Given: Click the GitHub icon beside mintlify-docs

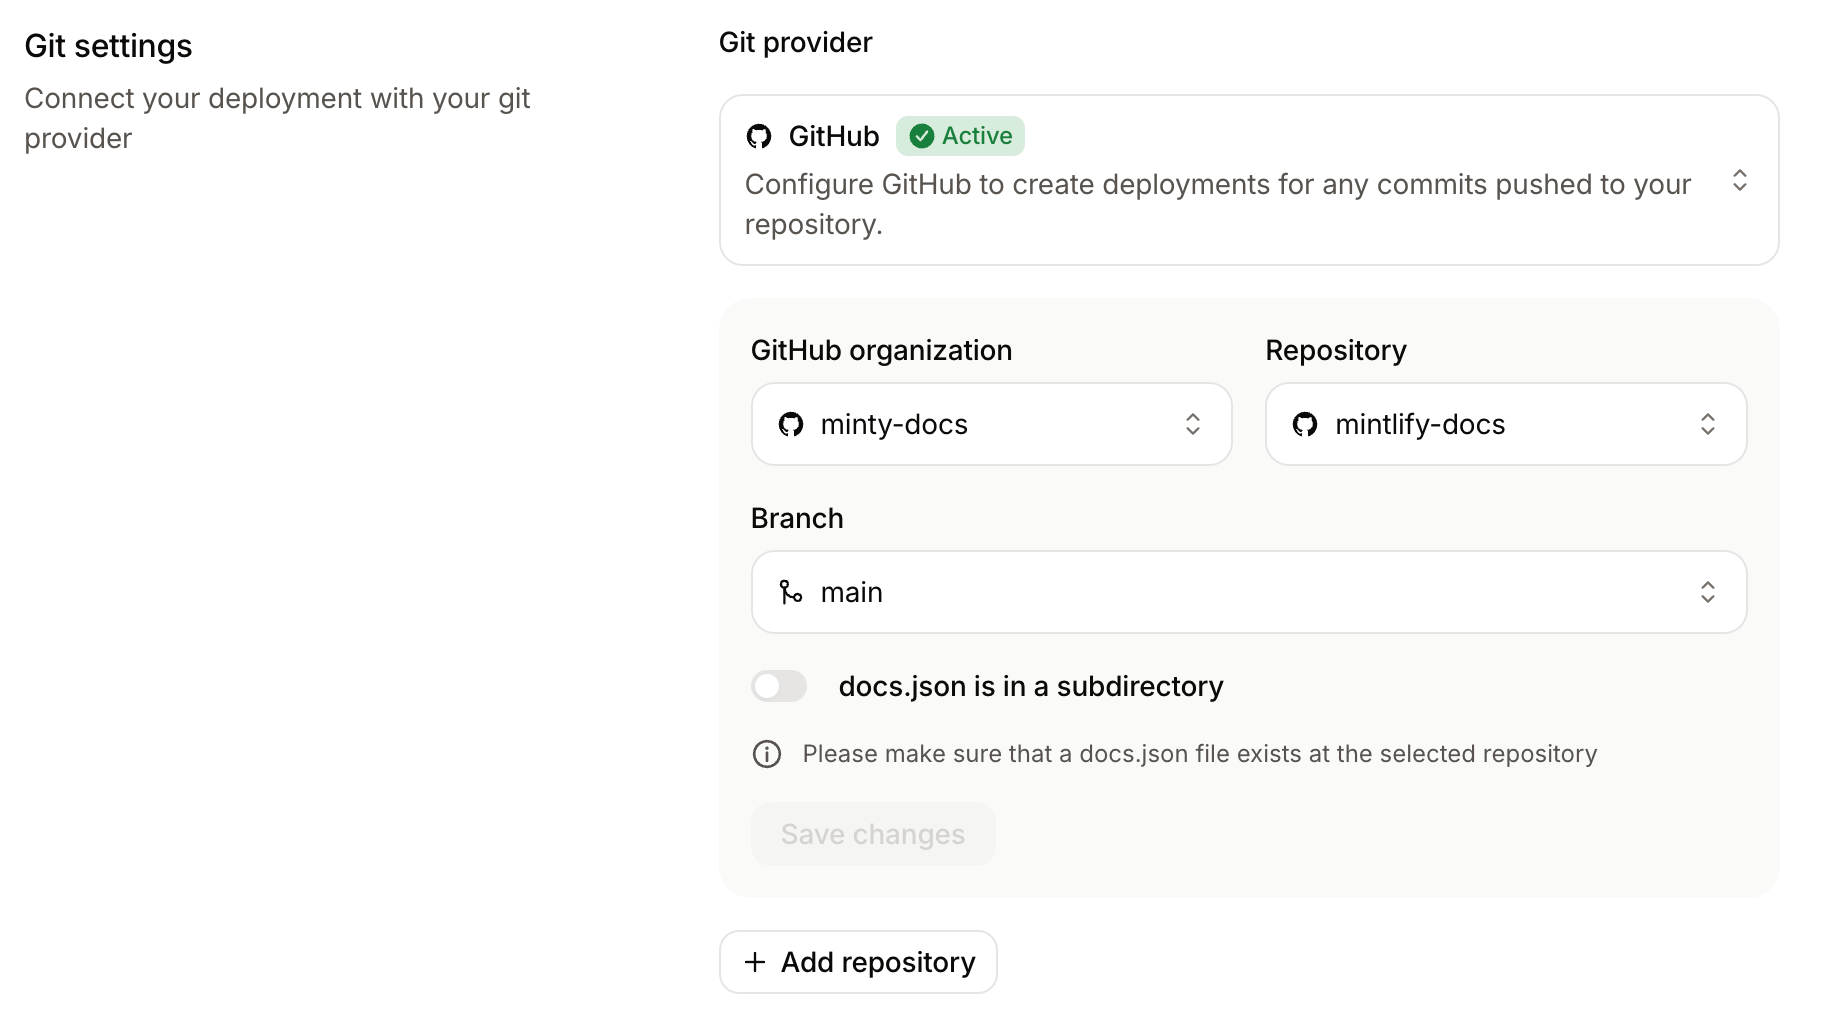Looking at the screenshot, I should pos(1305,424).
